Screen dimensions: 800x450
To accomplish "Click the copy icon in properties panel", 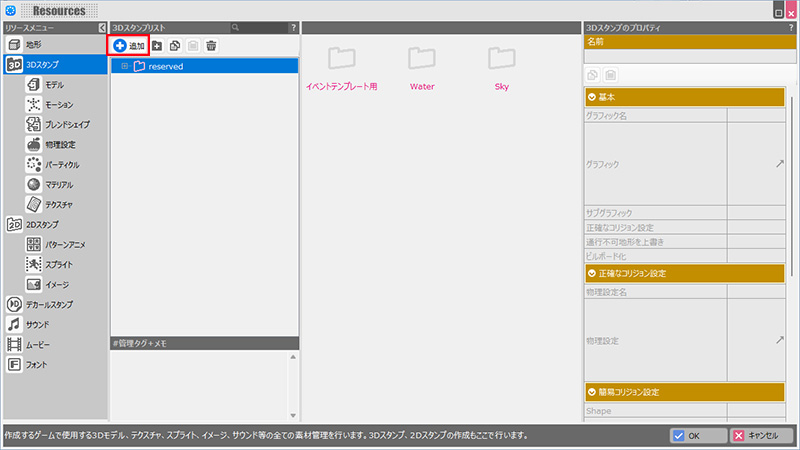I will tap(592, 76).
